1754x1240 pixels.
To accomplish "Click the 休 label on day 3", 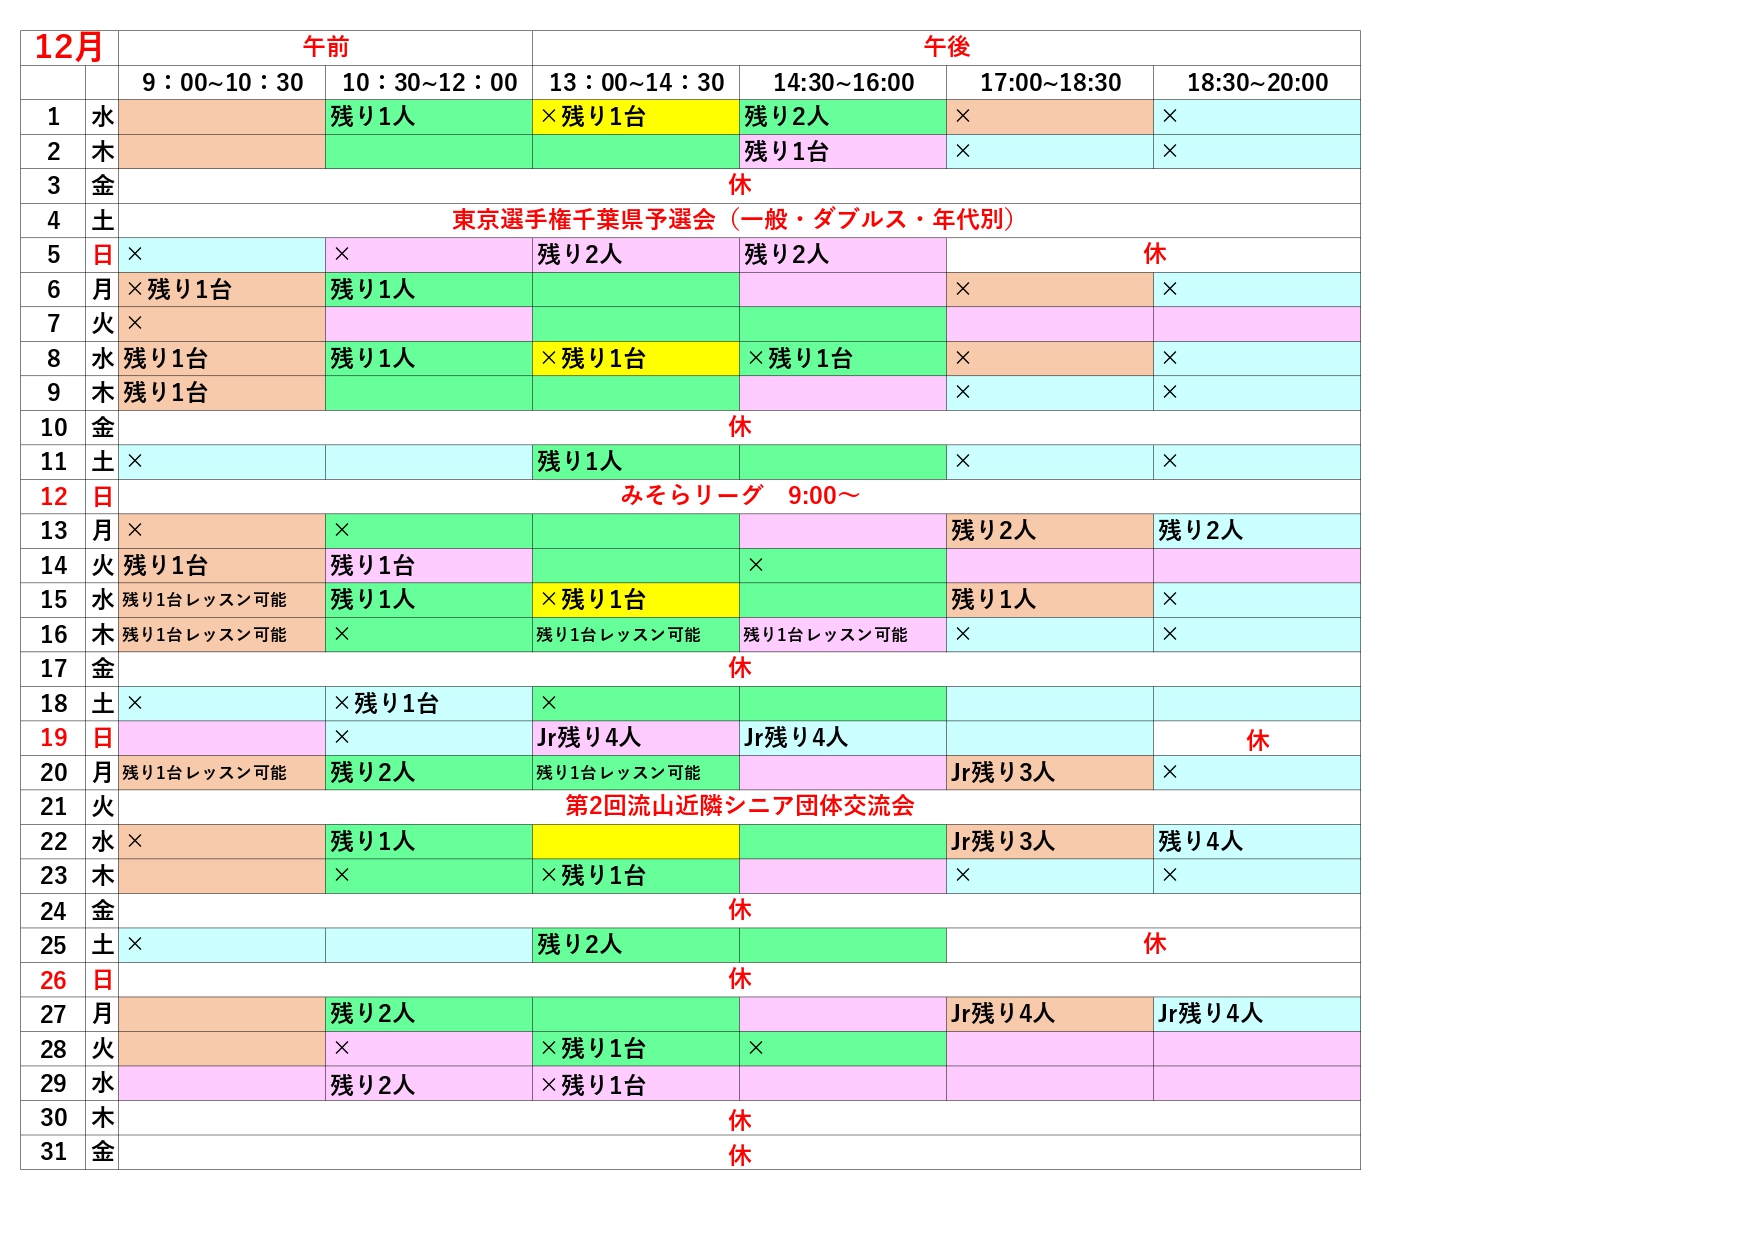I will tap(740, 185).
